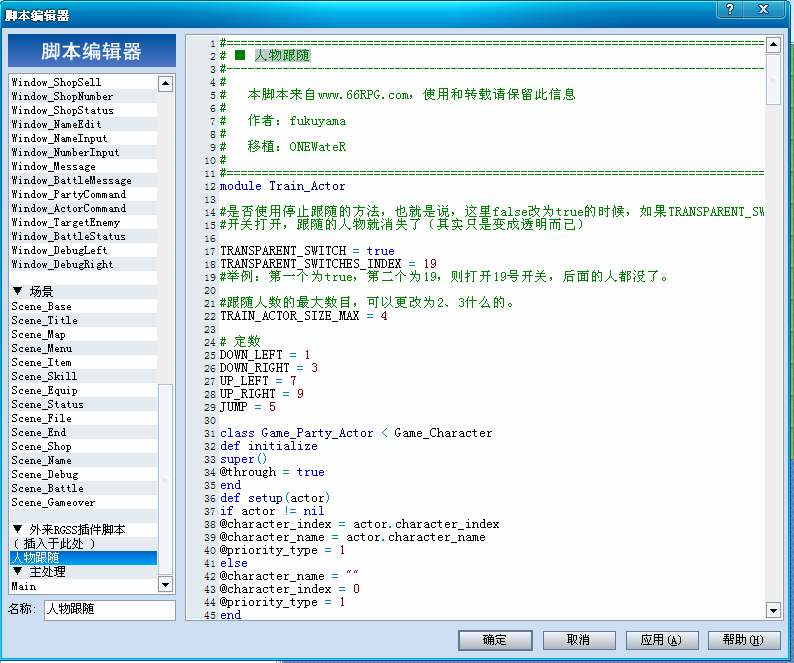
Task: Select Window_NameInput script
Action: [84, 138]
